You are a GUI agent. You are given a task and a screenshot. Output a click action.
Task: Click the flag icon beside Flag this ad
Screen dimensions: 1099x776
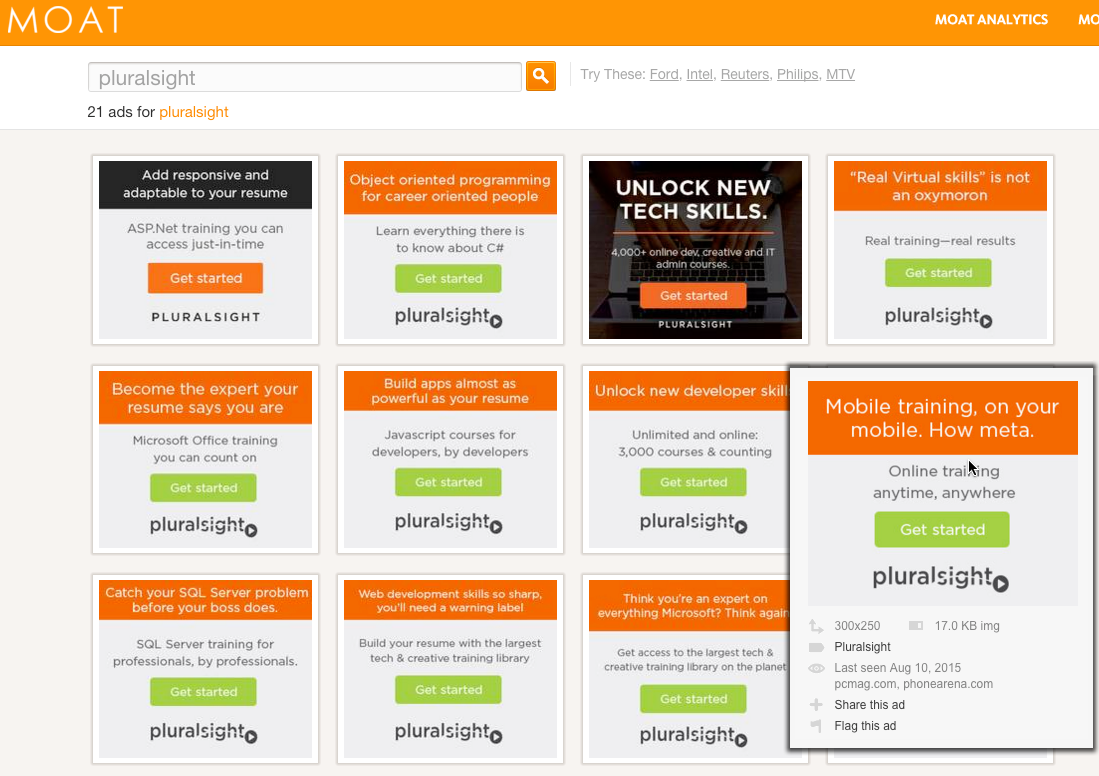click(x=817, y=726)
